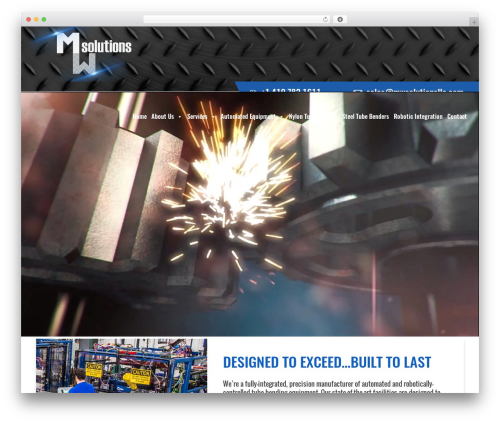Image resolution: width=500 pixels, height=423 pixels.
Task: Expand the About Us dropdown arrow
Action: (180, 117)
